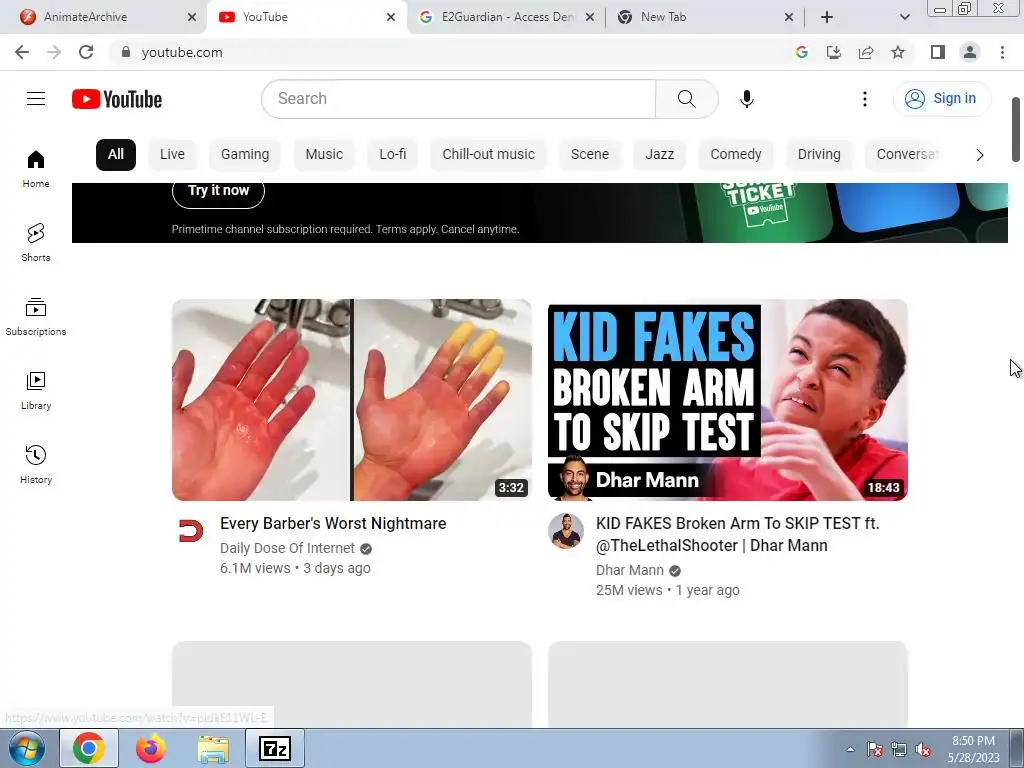1024x768 pixels.
Task: Switch to the E2Guardian Access Denied tab
Action: pyautogui.click(x=508, y=17)
